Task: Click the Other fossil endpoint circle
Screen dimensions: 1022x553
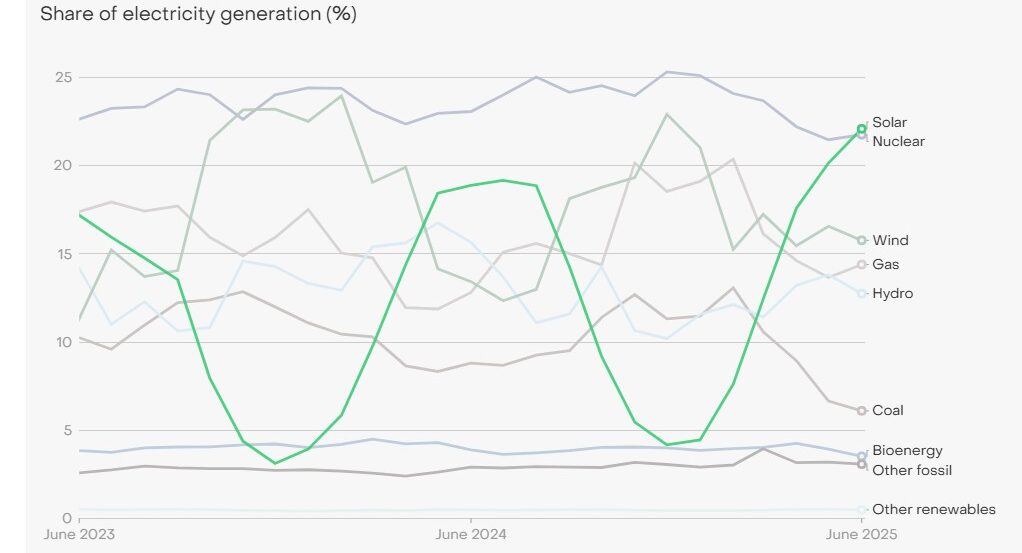Action: point(862,465)
